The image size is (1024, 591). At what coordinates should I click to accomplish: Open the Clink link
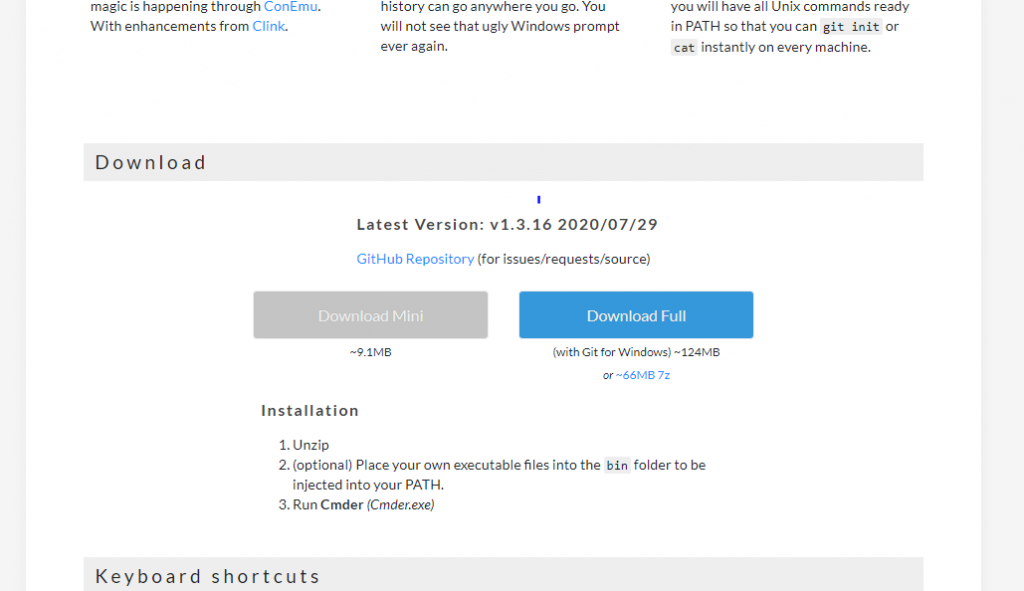pos(268,26)
